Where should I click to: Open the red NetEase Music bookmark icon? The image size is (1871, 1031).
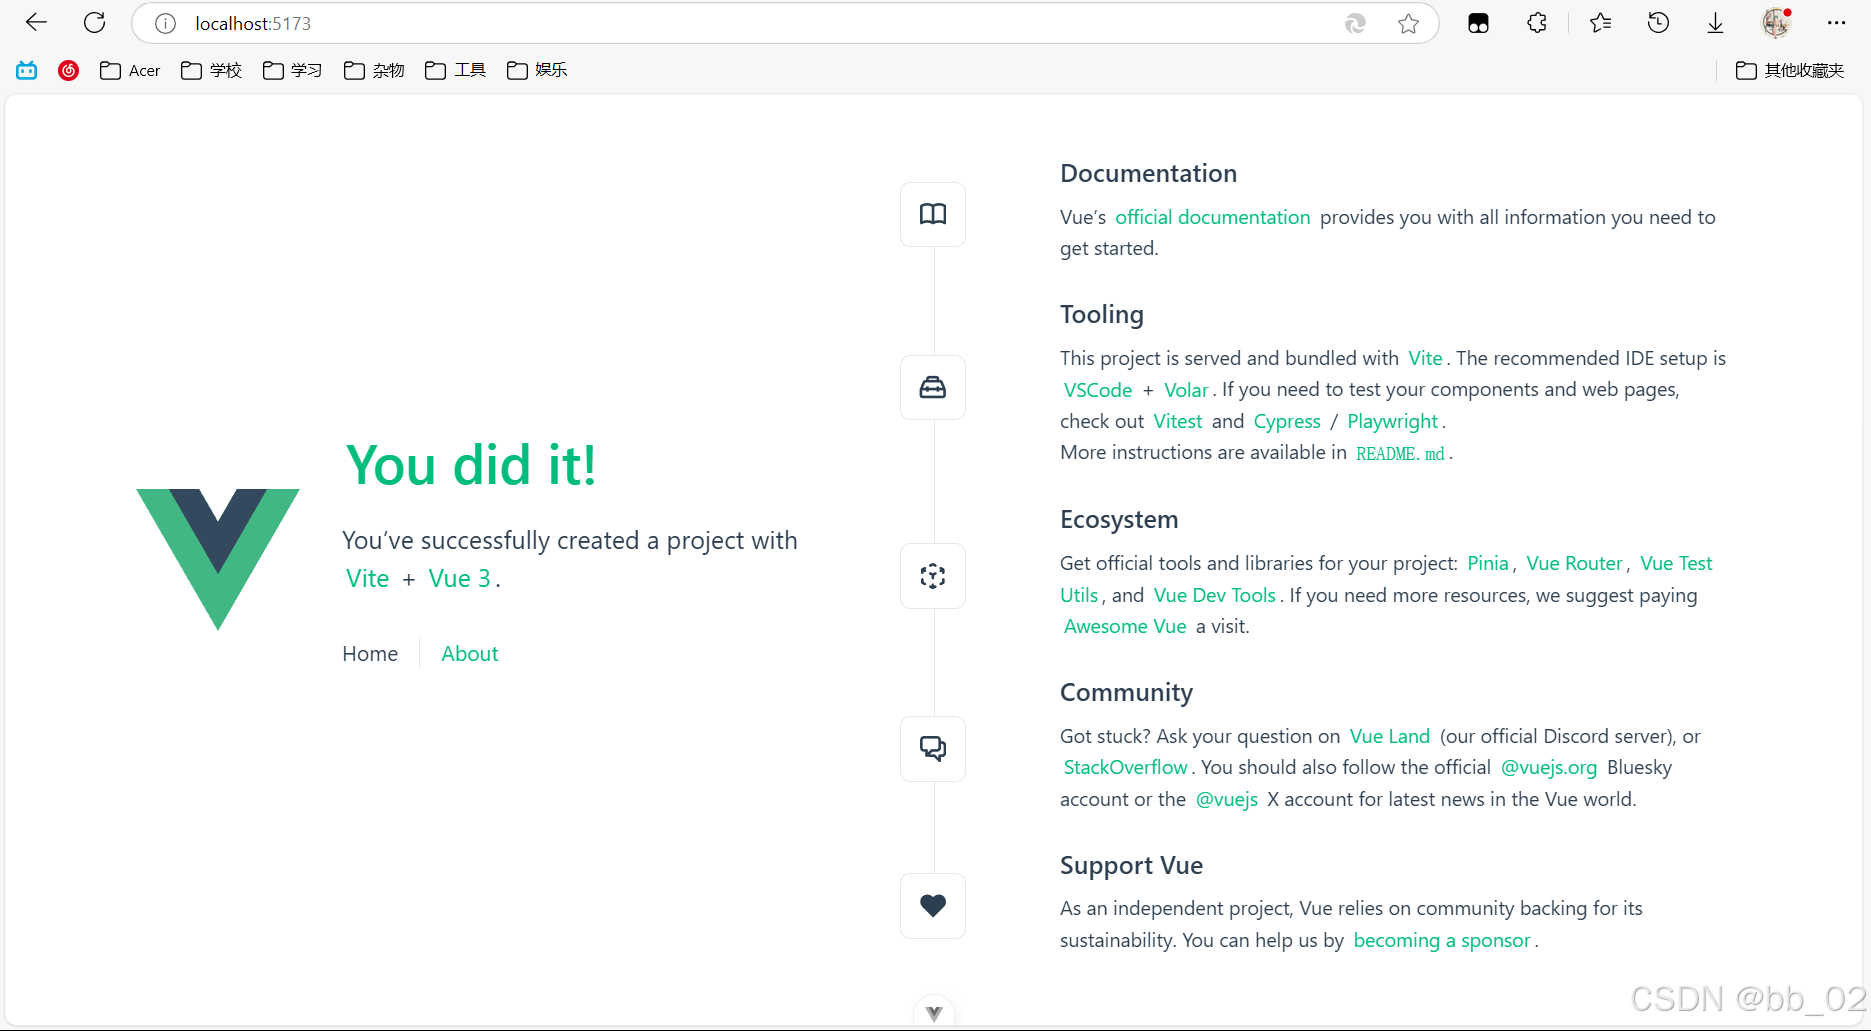tap(69, 70)
